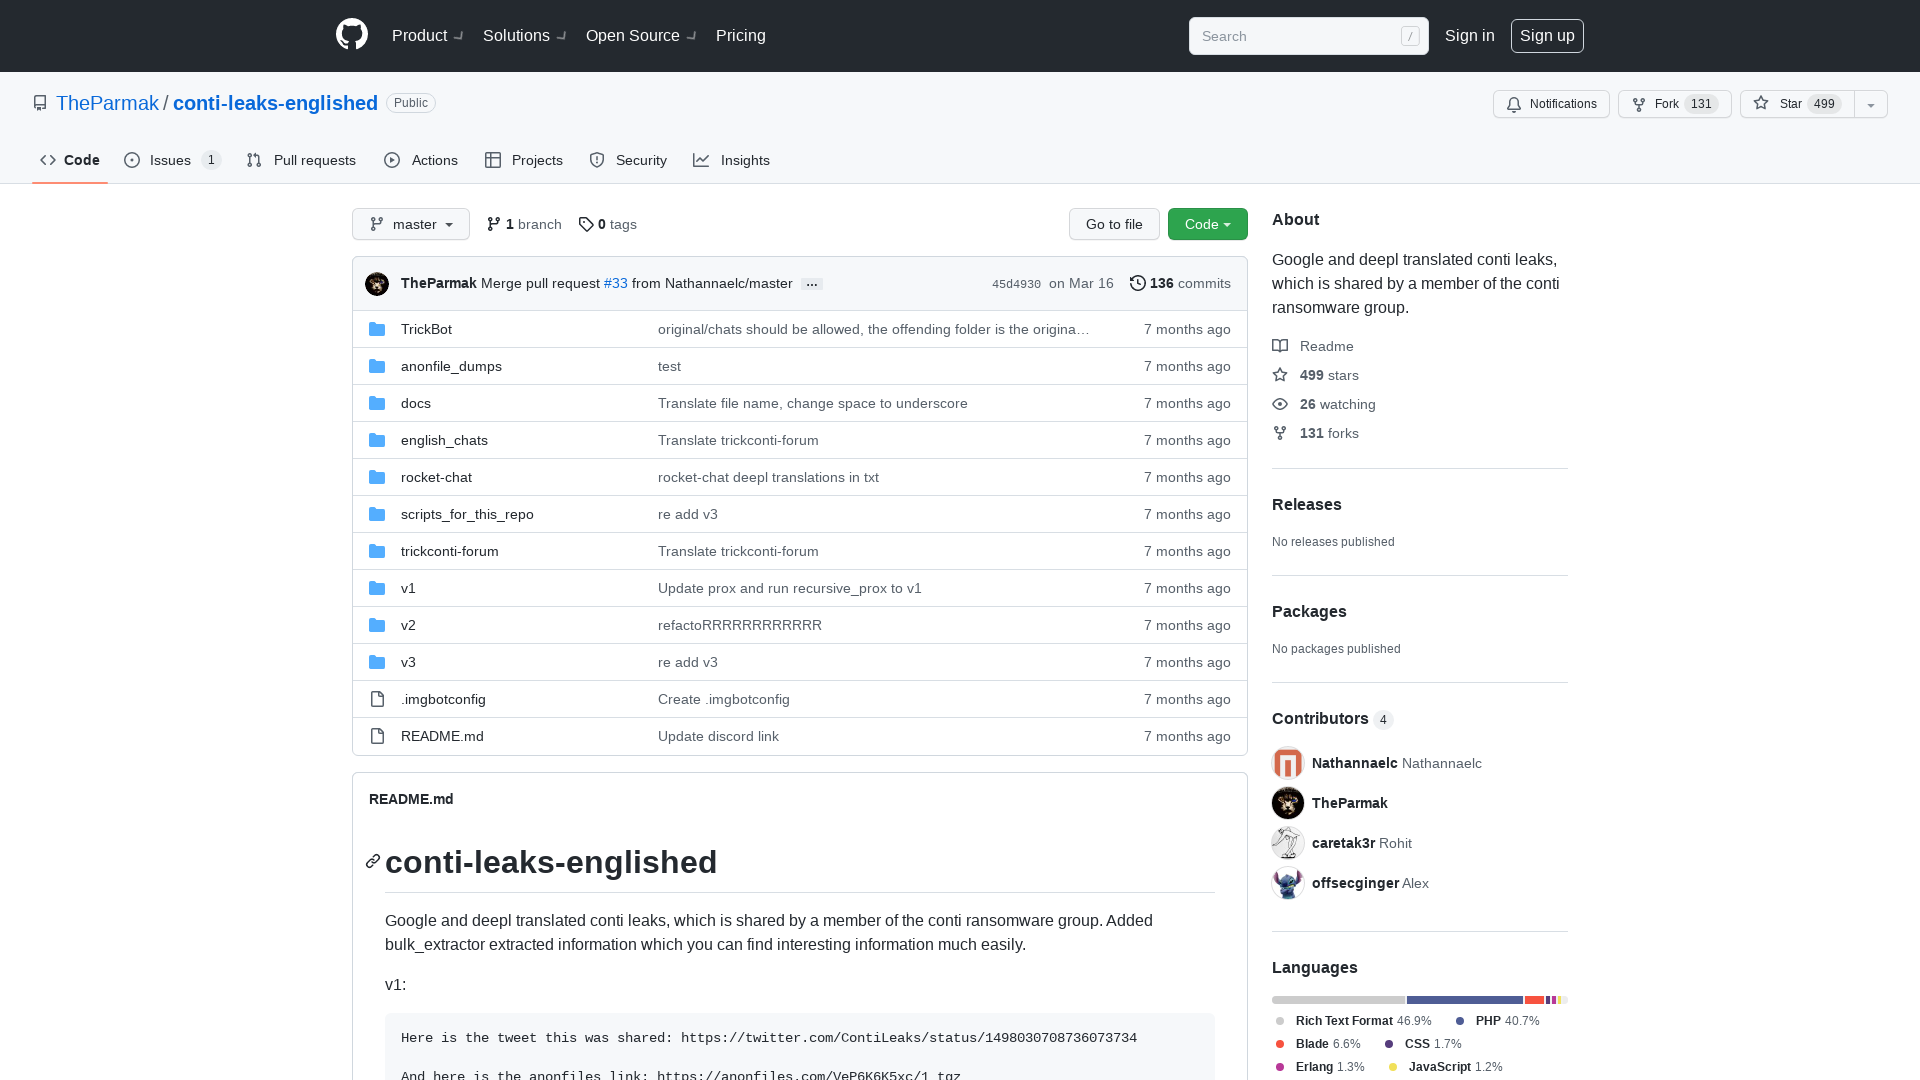The image size is (1920, 1080).
Task: Click the fork icon beside 131 forks
Action: click(1280, 433)
